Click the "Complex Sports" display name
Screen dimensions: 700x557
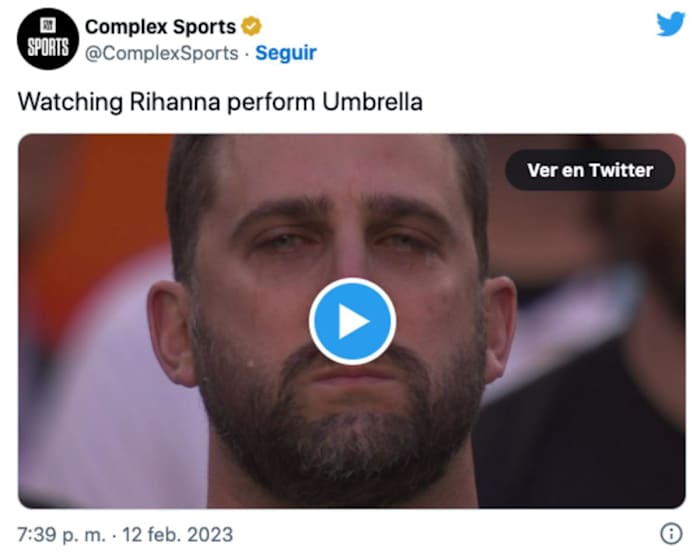160,26
